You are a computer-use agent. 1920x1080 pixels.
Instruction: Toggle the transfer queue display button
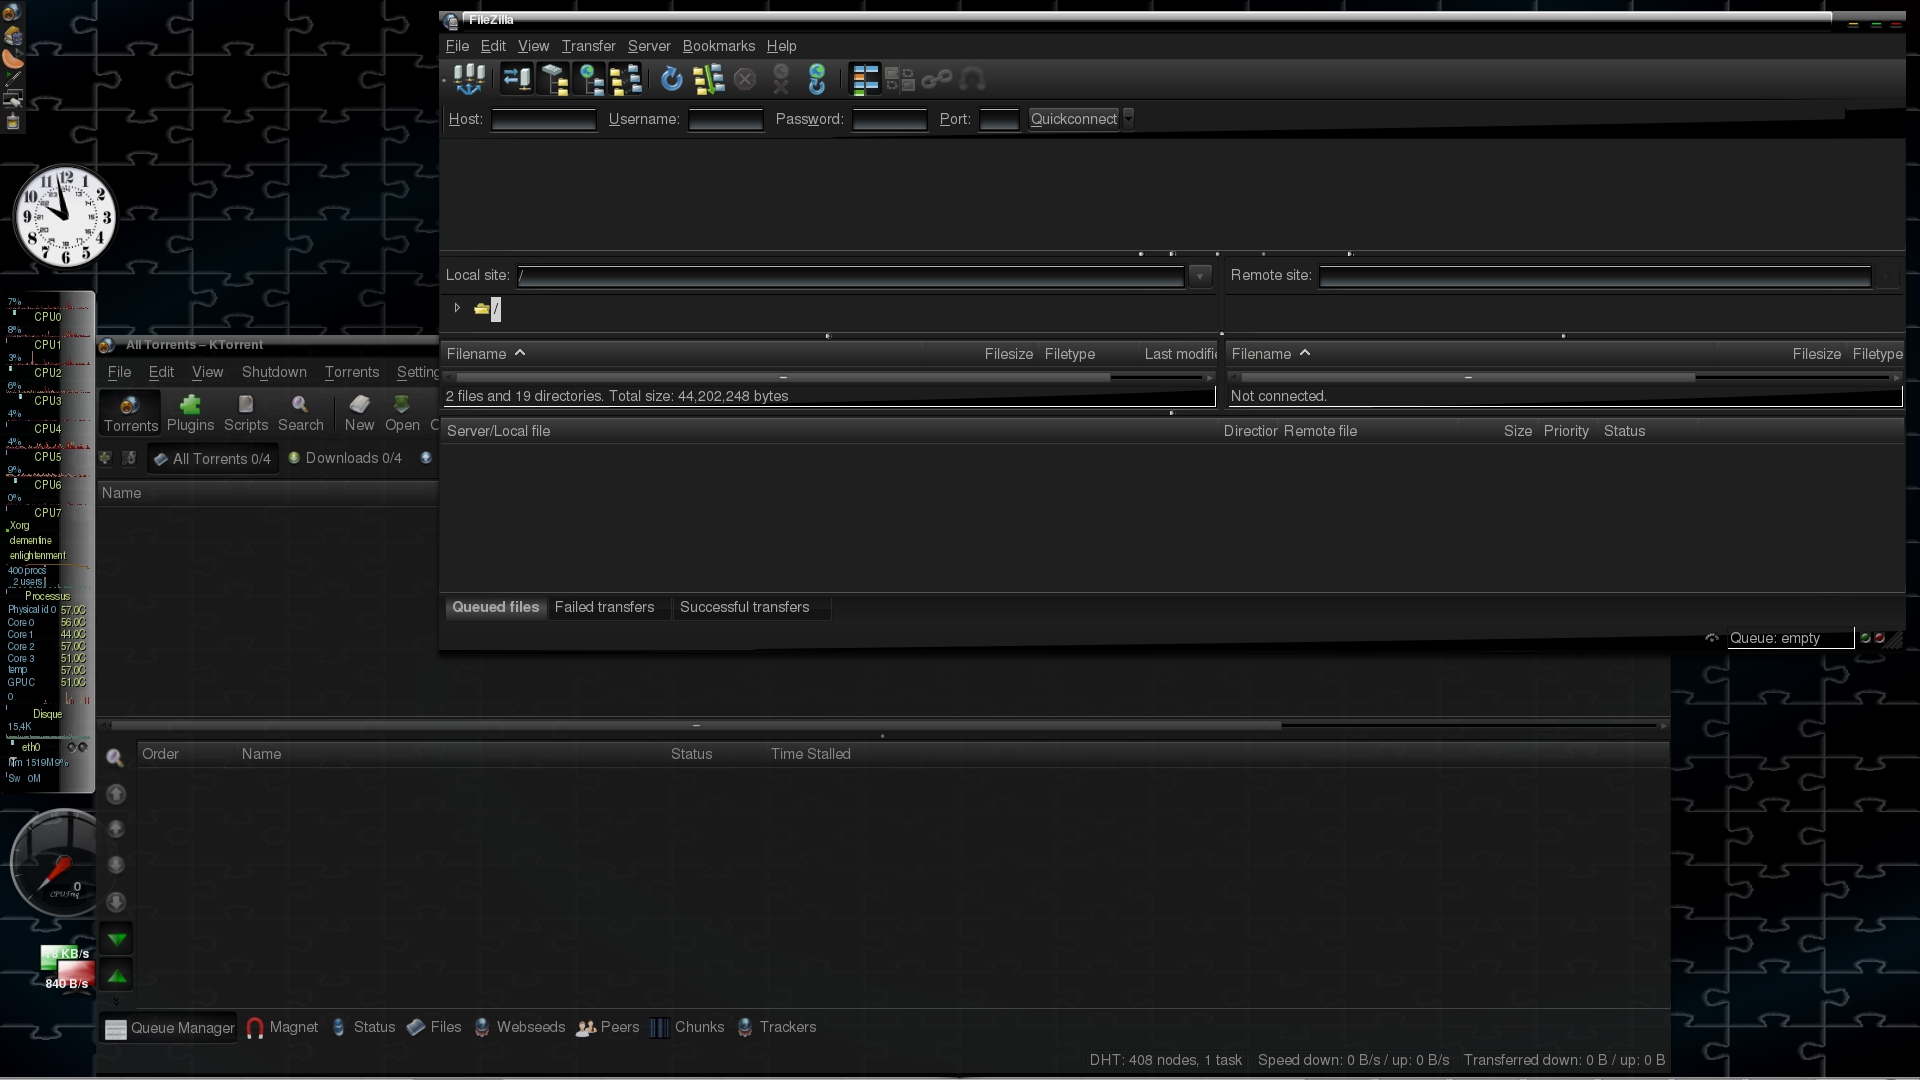coord(627,79)
